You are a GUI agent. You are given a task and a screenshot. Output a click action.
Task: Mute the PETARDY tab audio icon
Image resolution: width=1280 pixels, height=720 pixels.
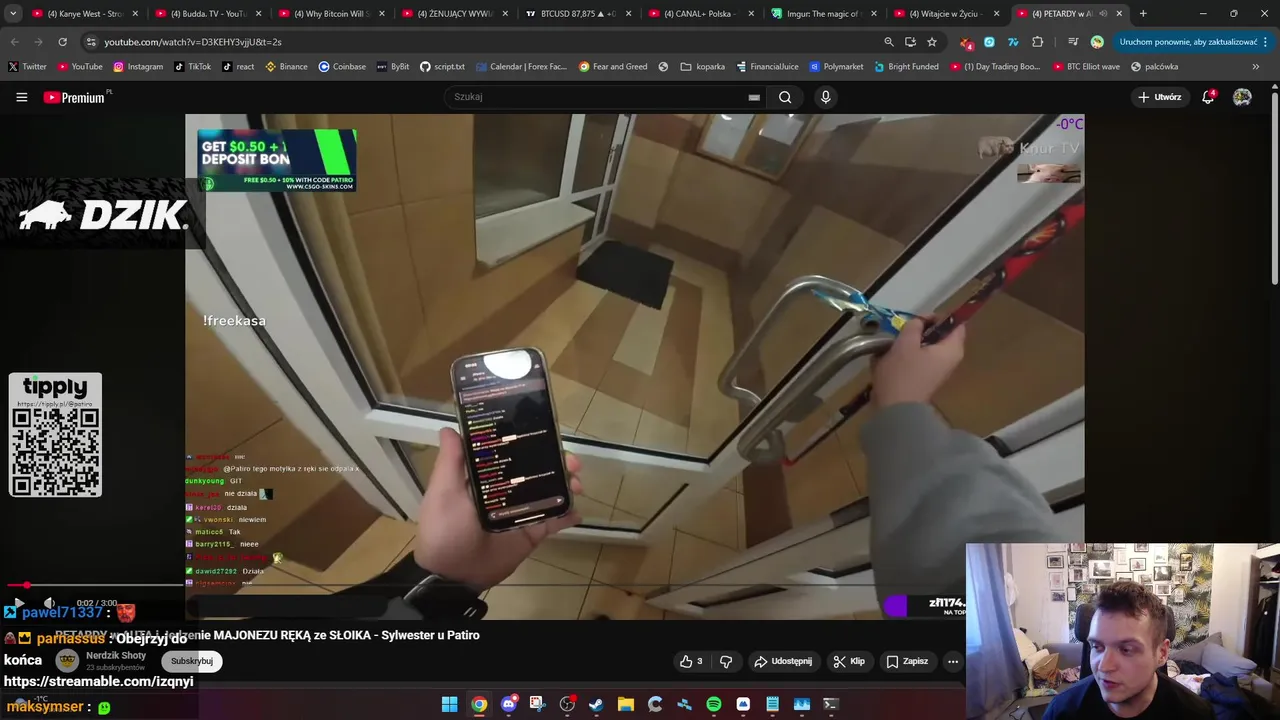tap(1104, 14)
